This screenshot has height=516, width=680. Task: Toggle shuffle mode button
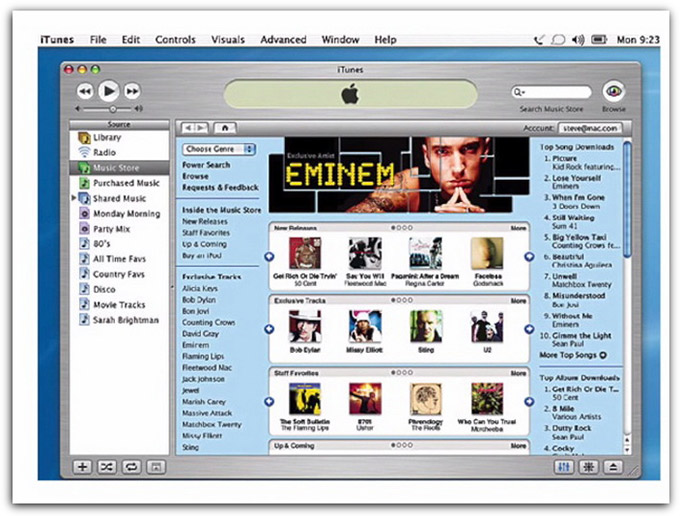(107, 467)
